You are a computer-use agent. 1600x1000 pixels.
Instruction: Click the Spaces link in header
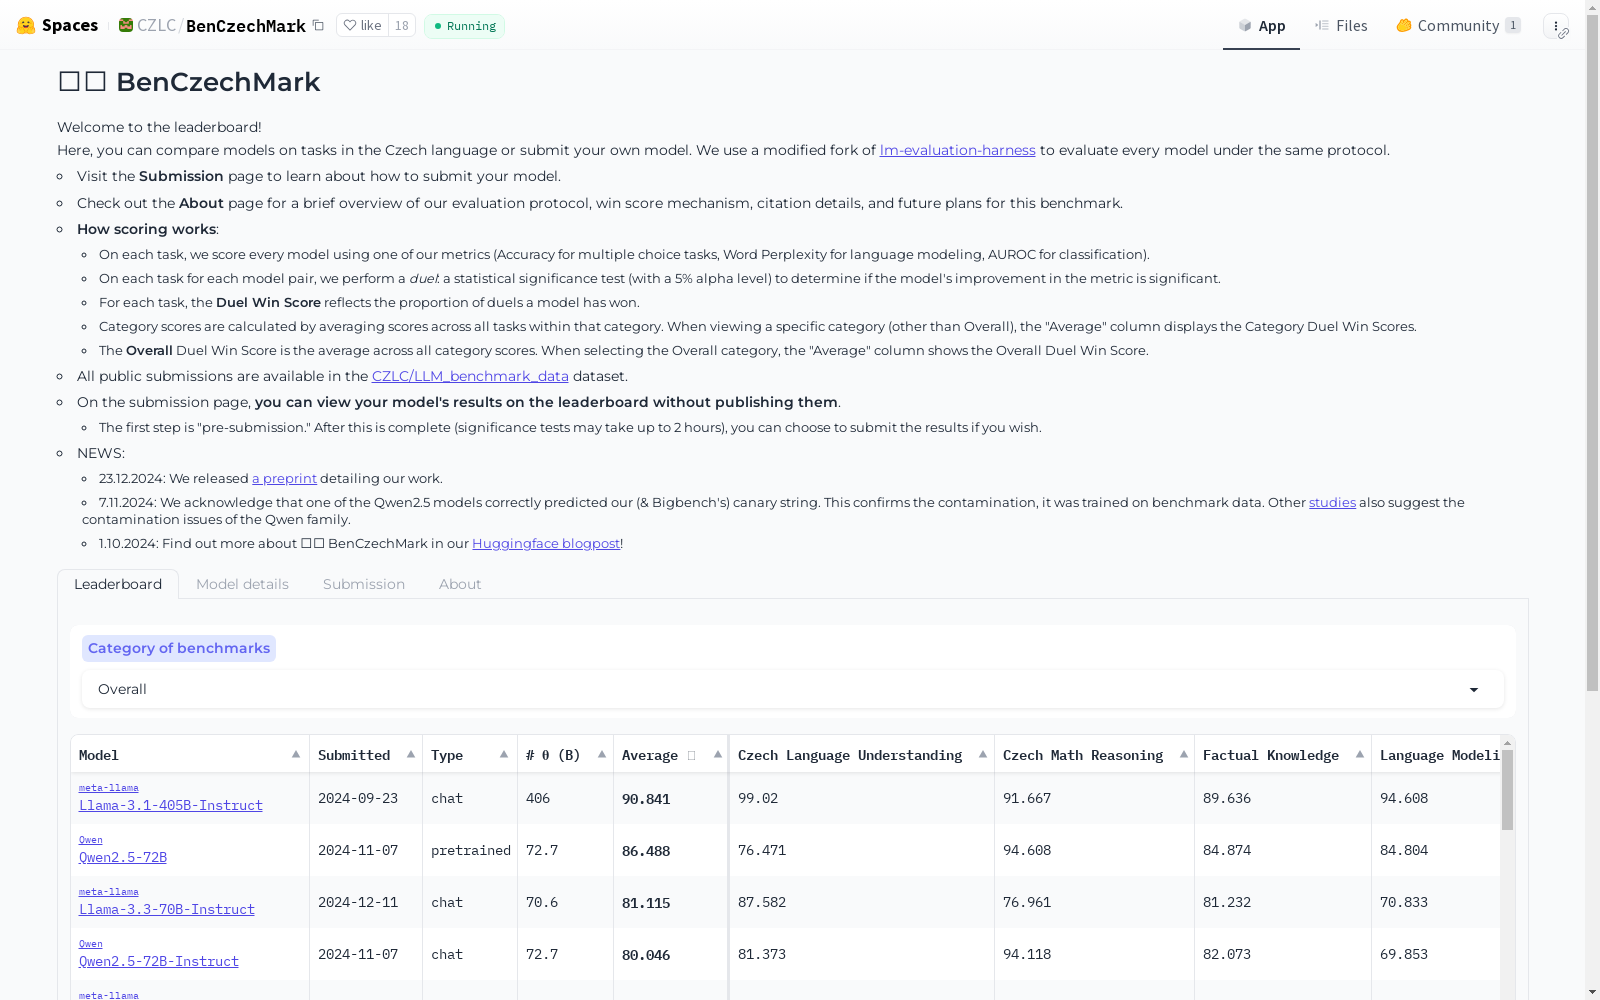(x=70, y=26)
